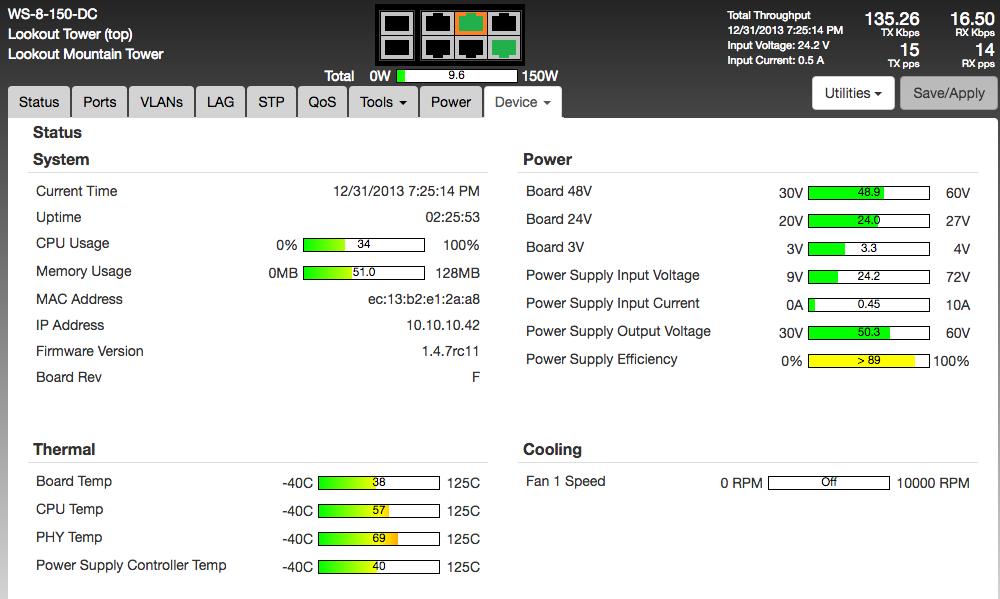Click the CPU Usage progress bar
Screen dimensions: 1000x599
pos(364,245)
